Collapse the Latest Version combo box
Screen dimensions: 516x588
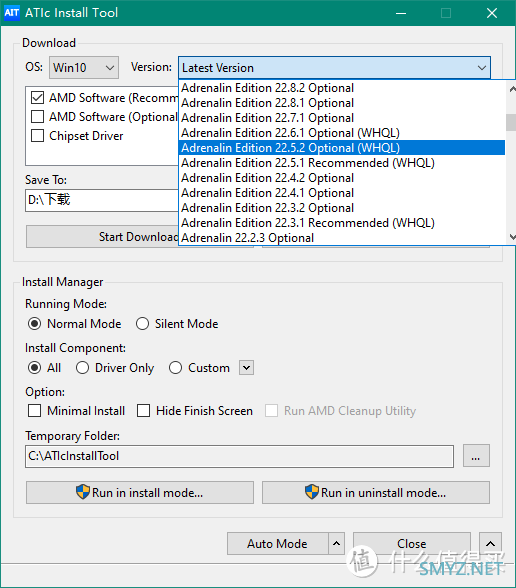coord(334,68)
